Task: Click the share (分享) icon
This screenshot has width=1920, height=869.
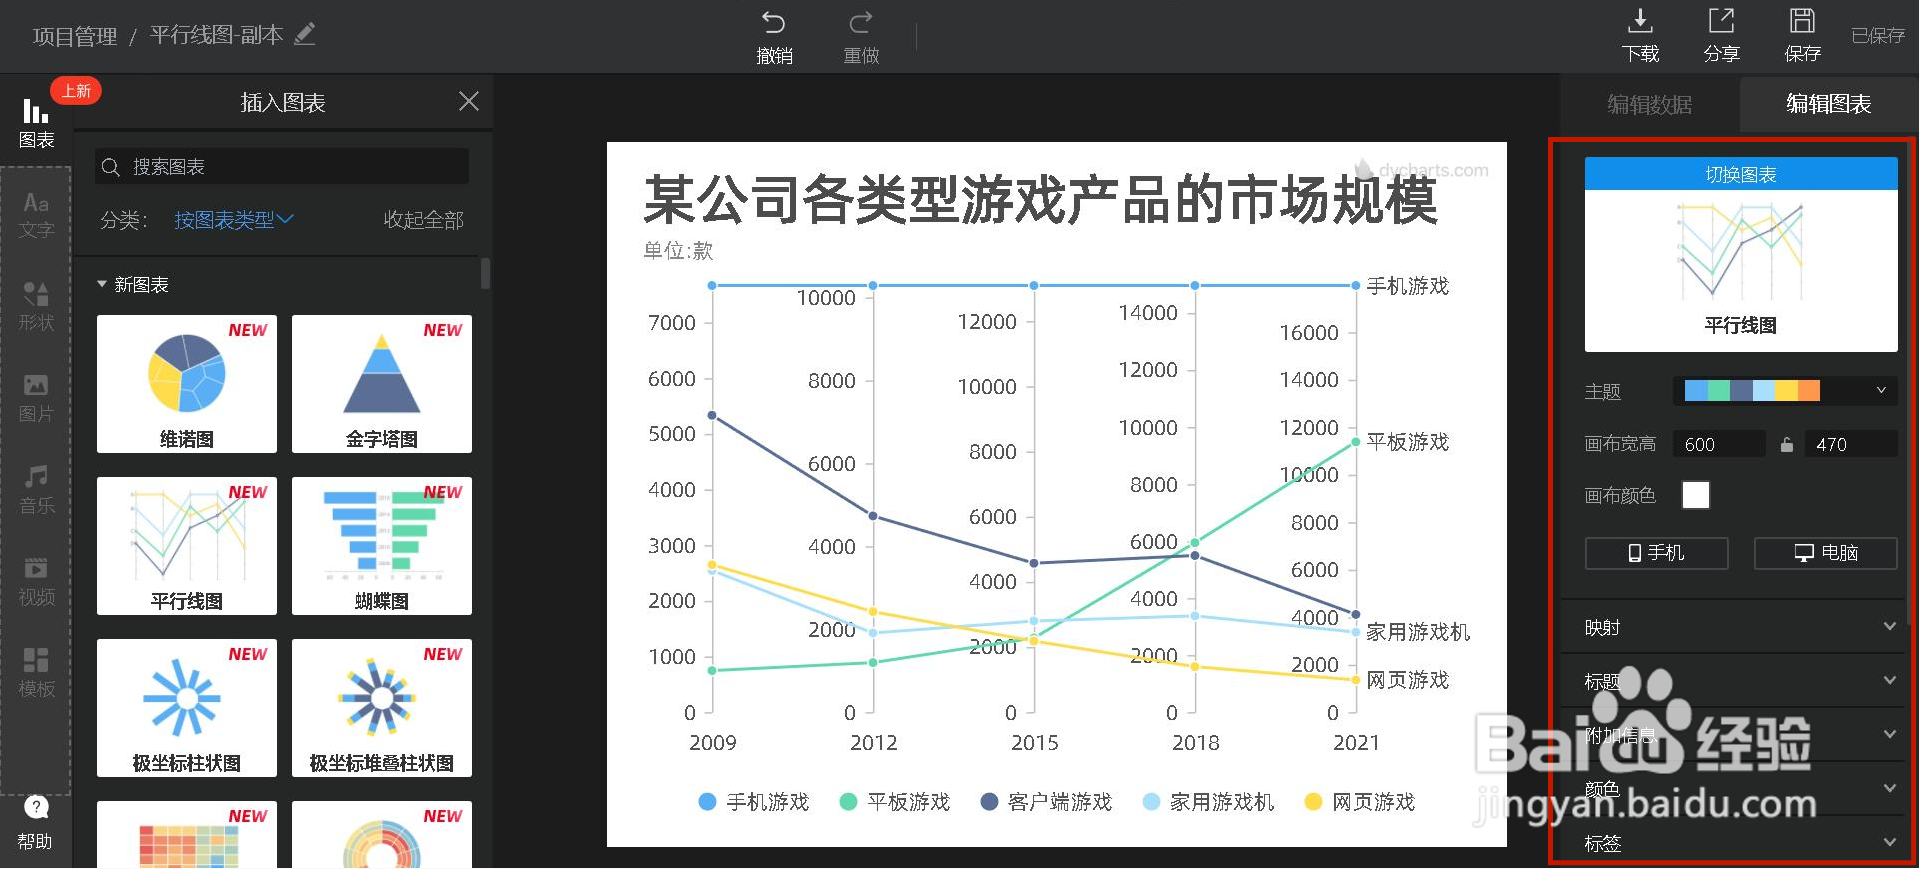Action: coord(1721,21)
